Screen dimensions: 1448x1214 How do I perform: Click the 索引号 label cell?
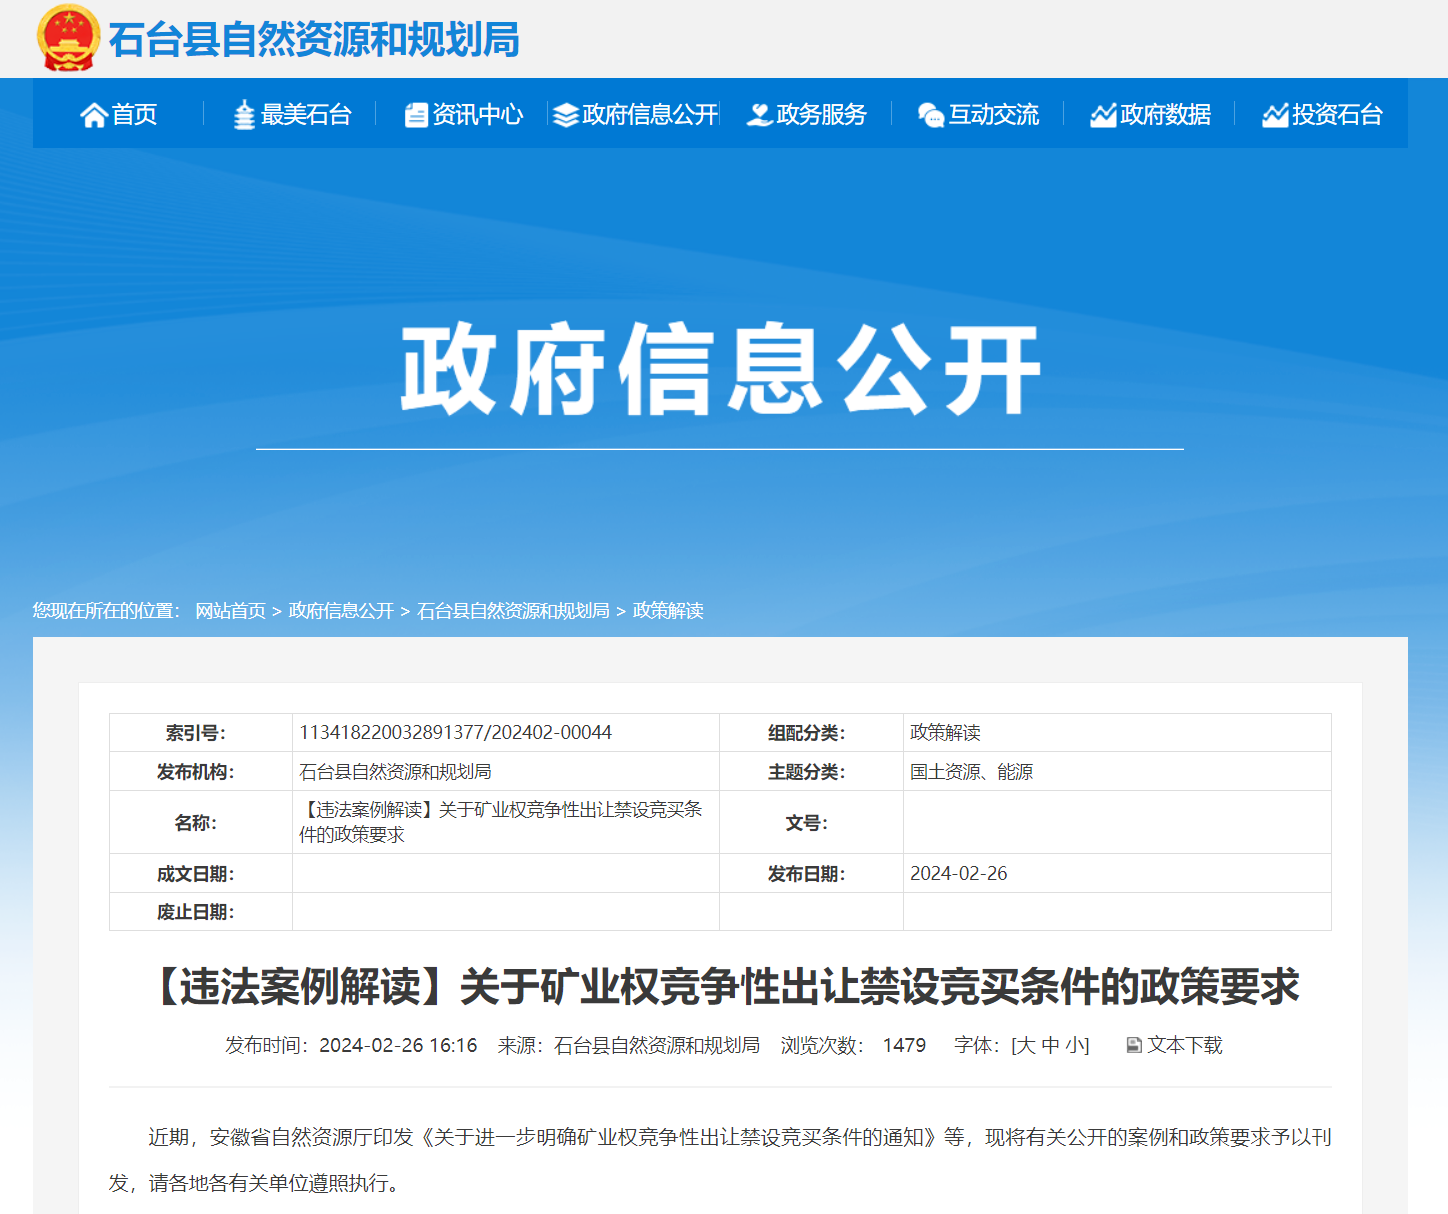(201, 733)
